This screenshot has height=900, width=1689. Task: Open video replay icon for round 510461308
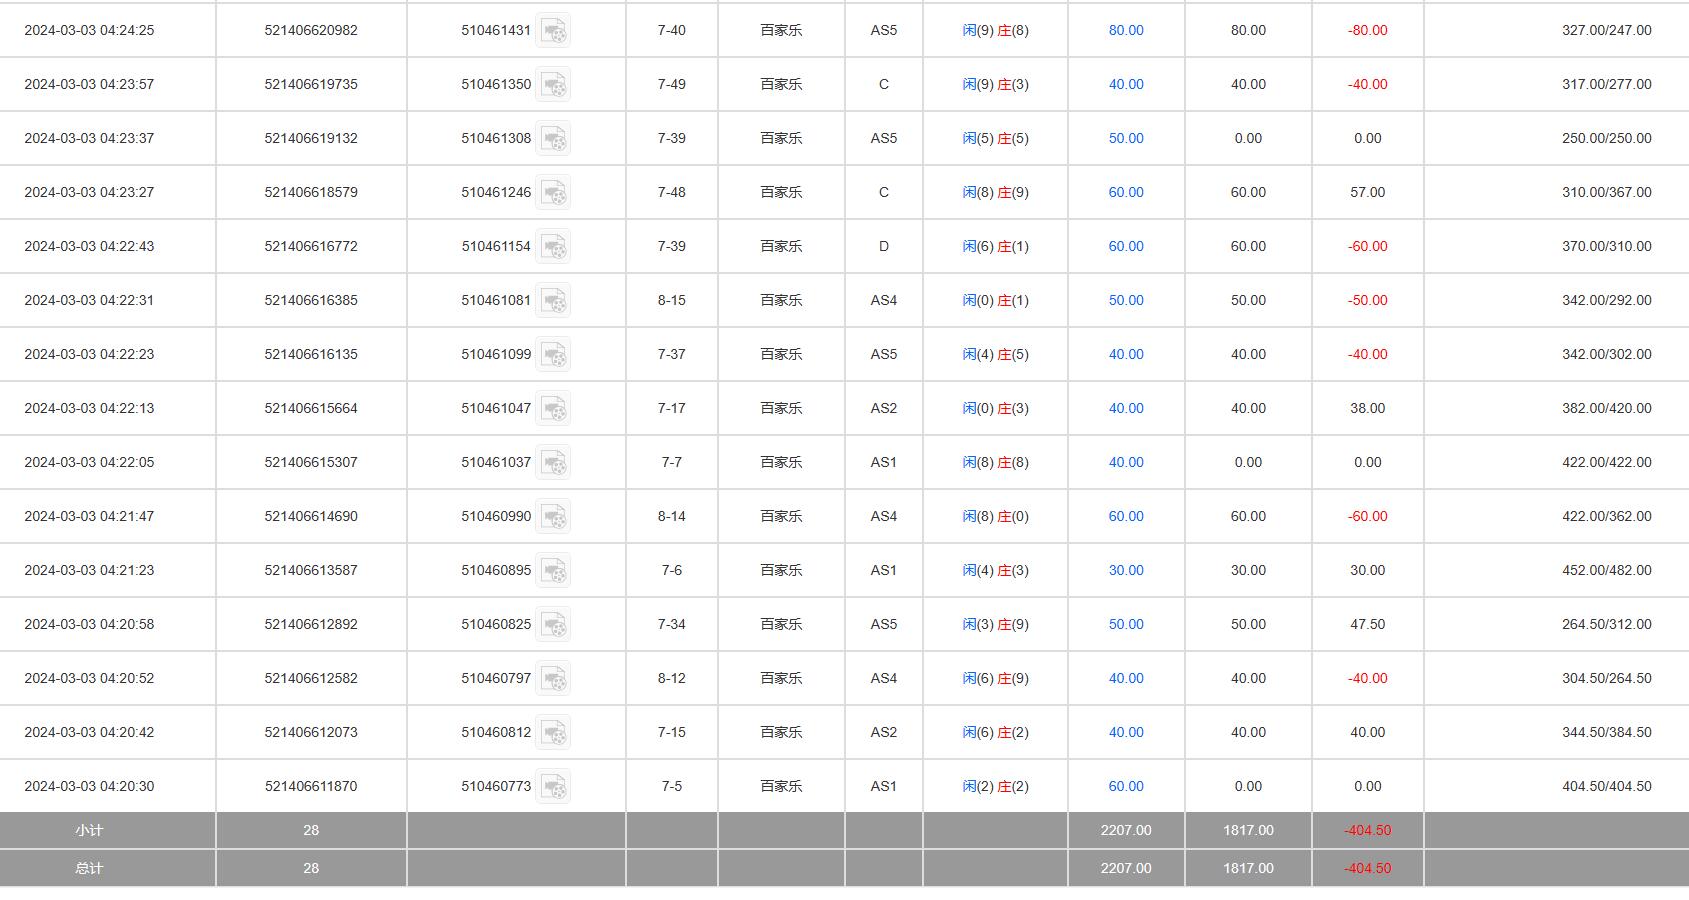click(553, 139)
